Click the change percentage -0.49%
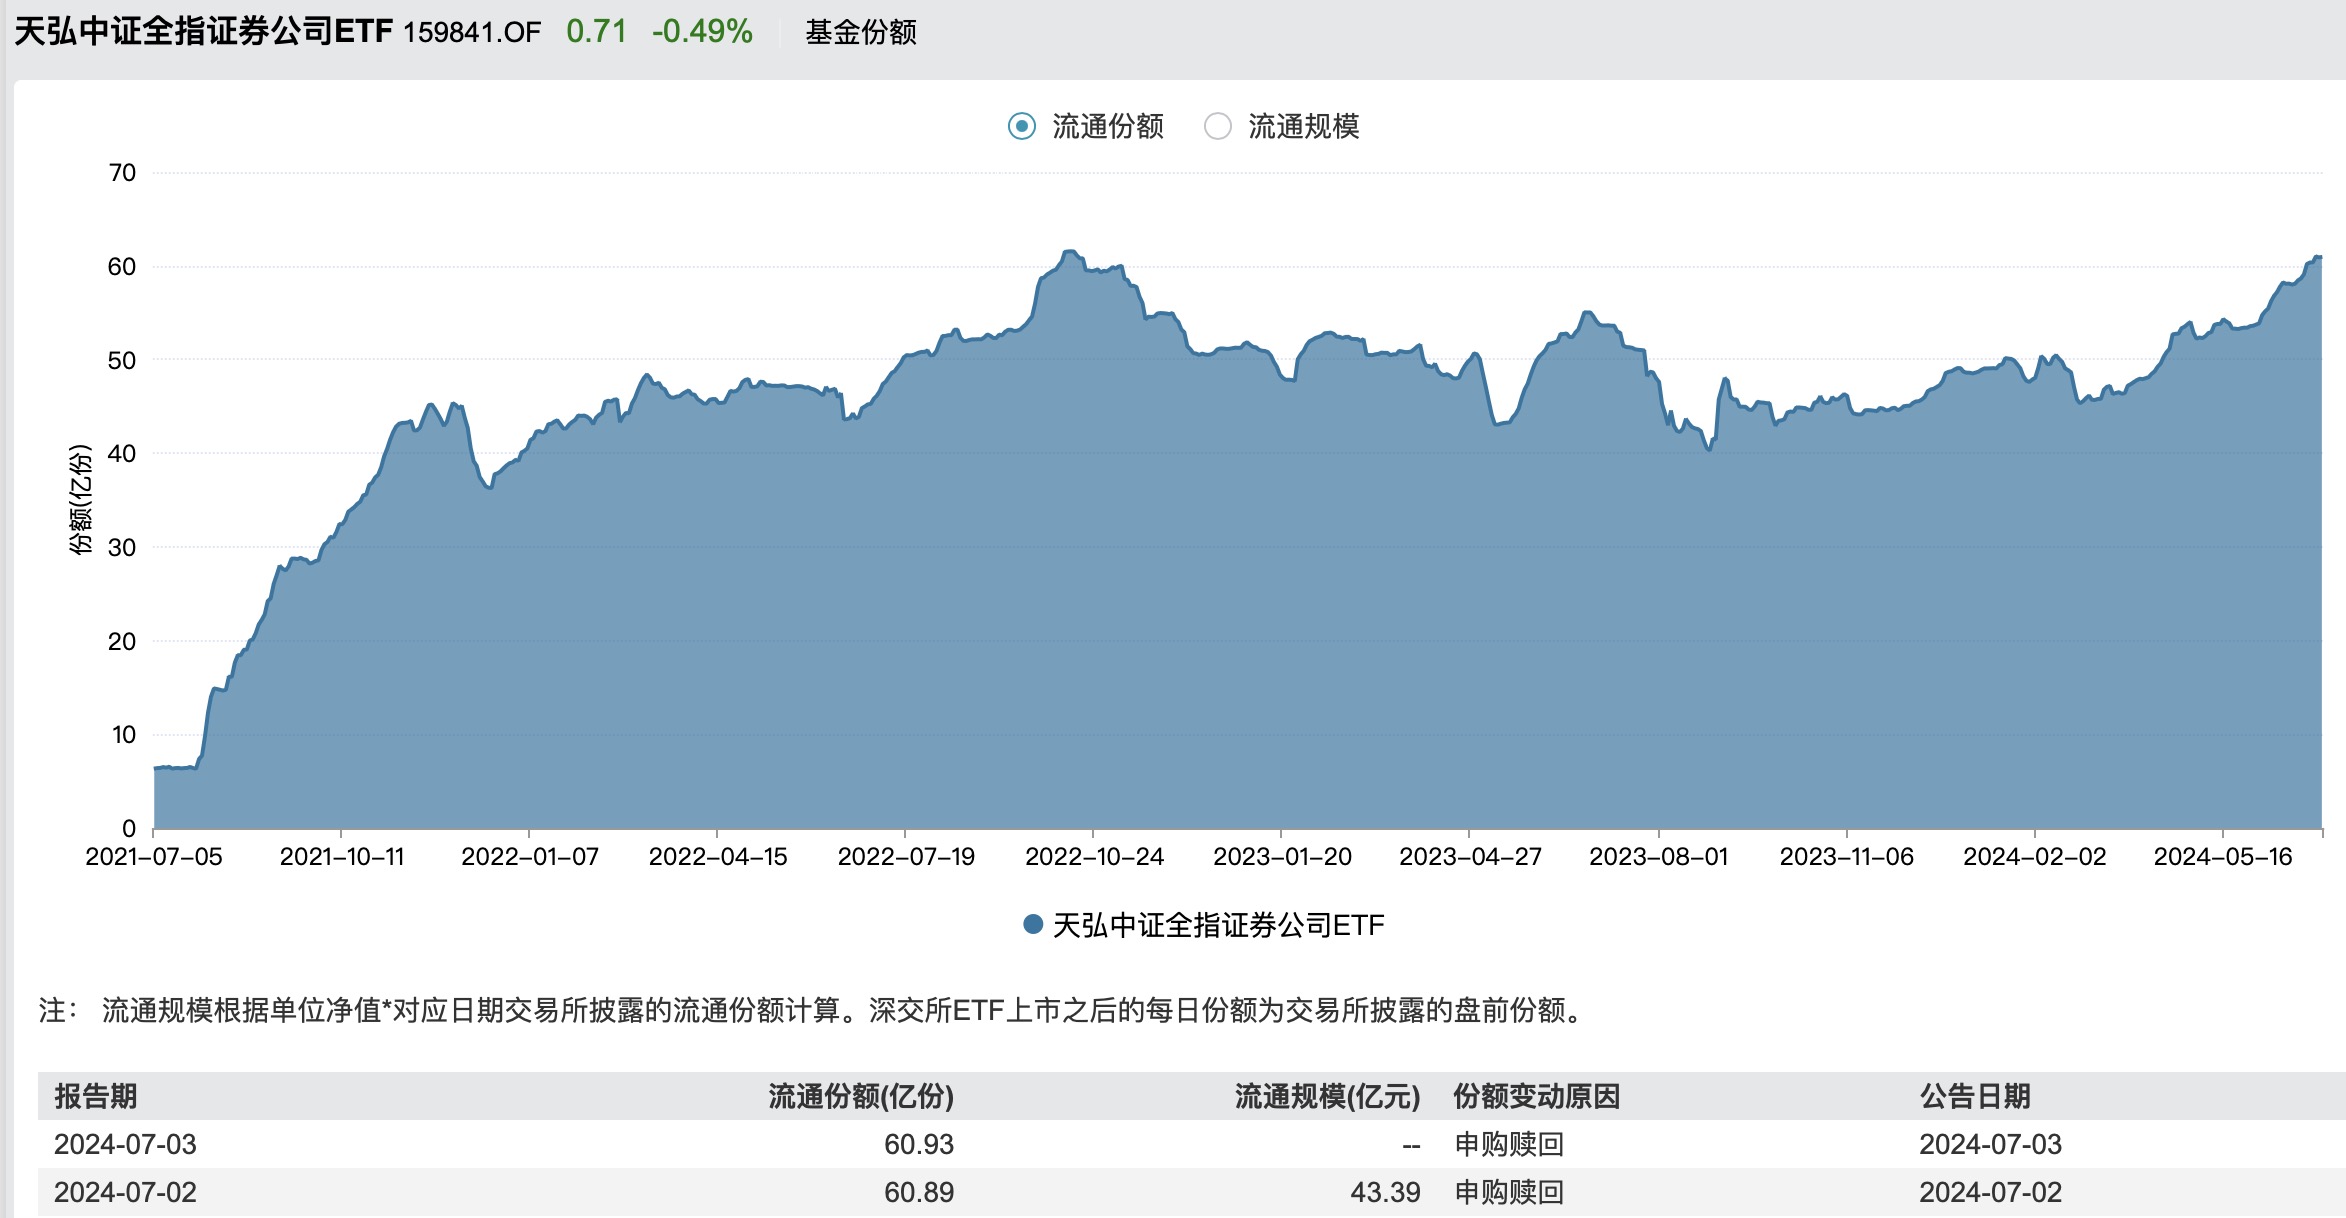 702,31
